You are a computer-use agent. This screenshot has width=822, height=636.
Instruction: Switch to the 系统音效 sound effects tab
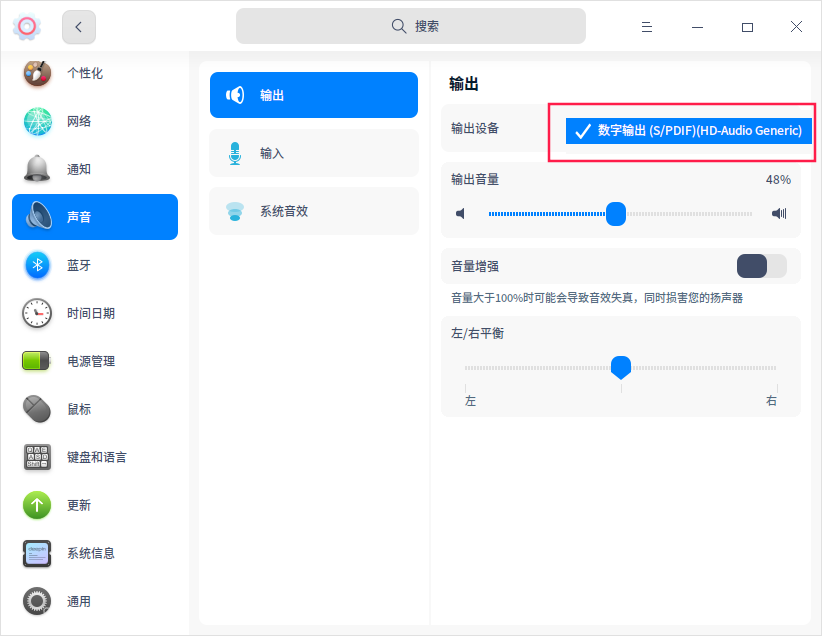(314, 211)
